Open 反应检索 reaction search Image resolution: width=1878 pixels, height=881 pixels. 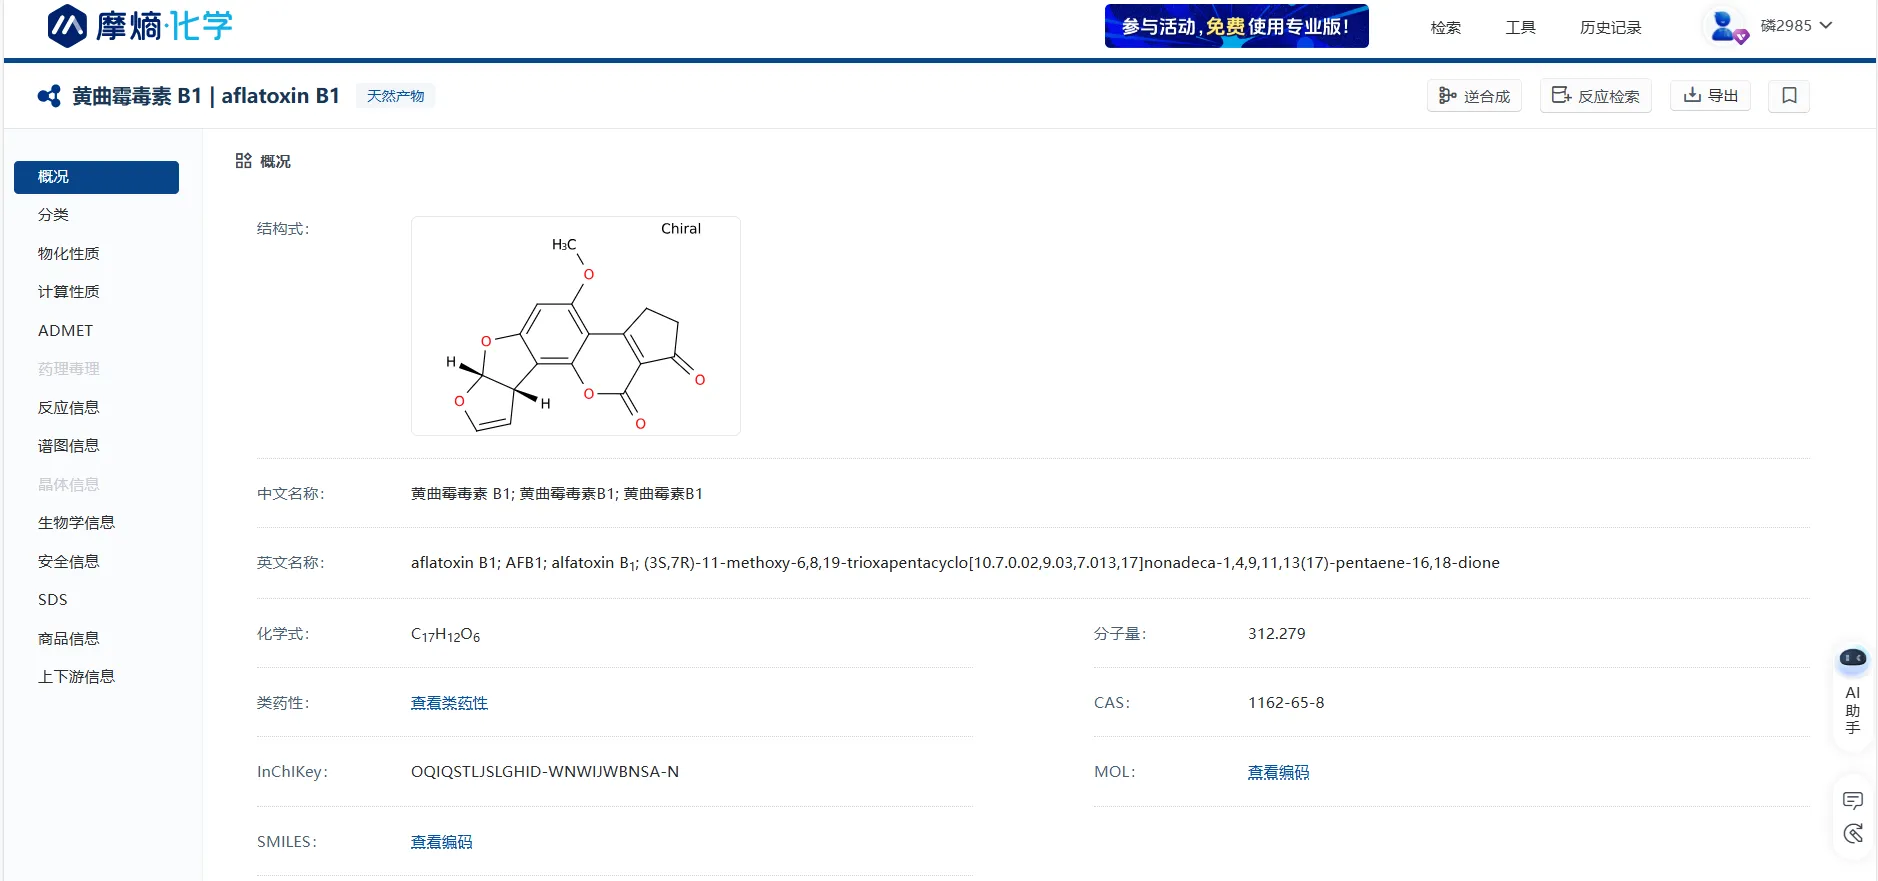coord(1595,96)
